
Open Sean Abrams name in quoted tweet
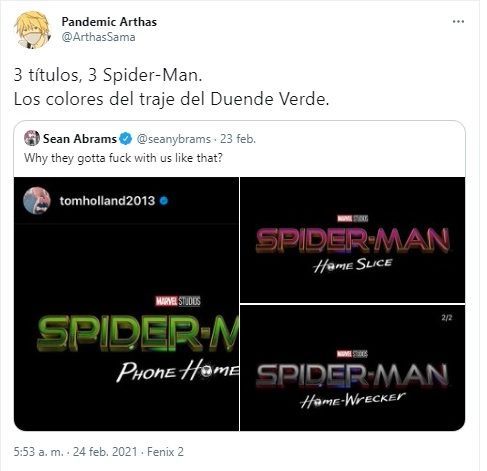point(80,139)
